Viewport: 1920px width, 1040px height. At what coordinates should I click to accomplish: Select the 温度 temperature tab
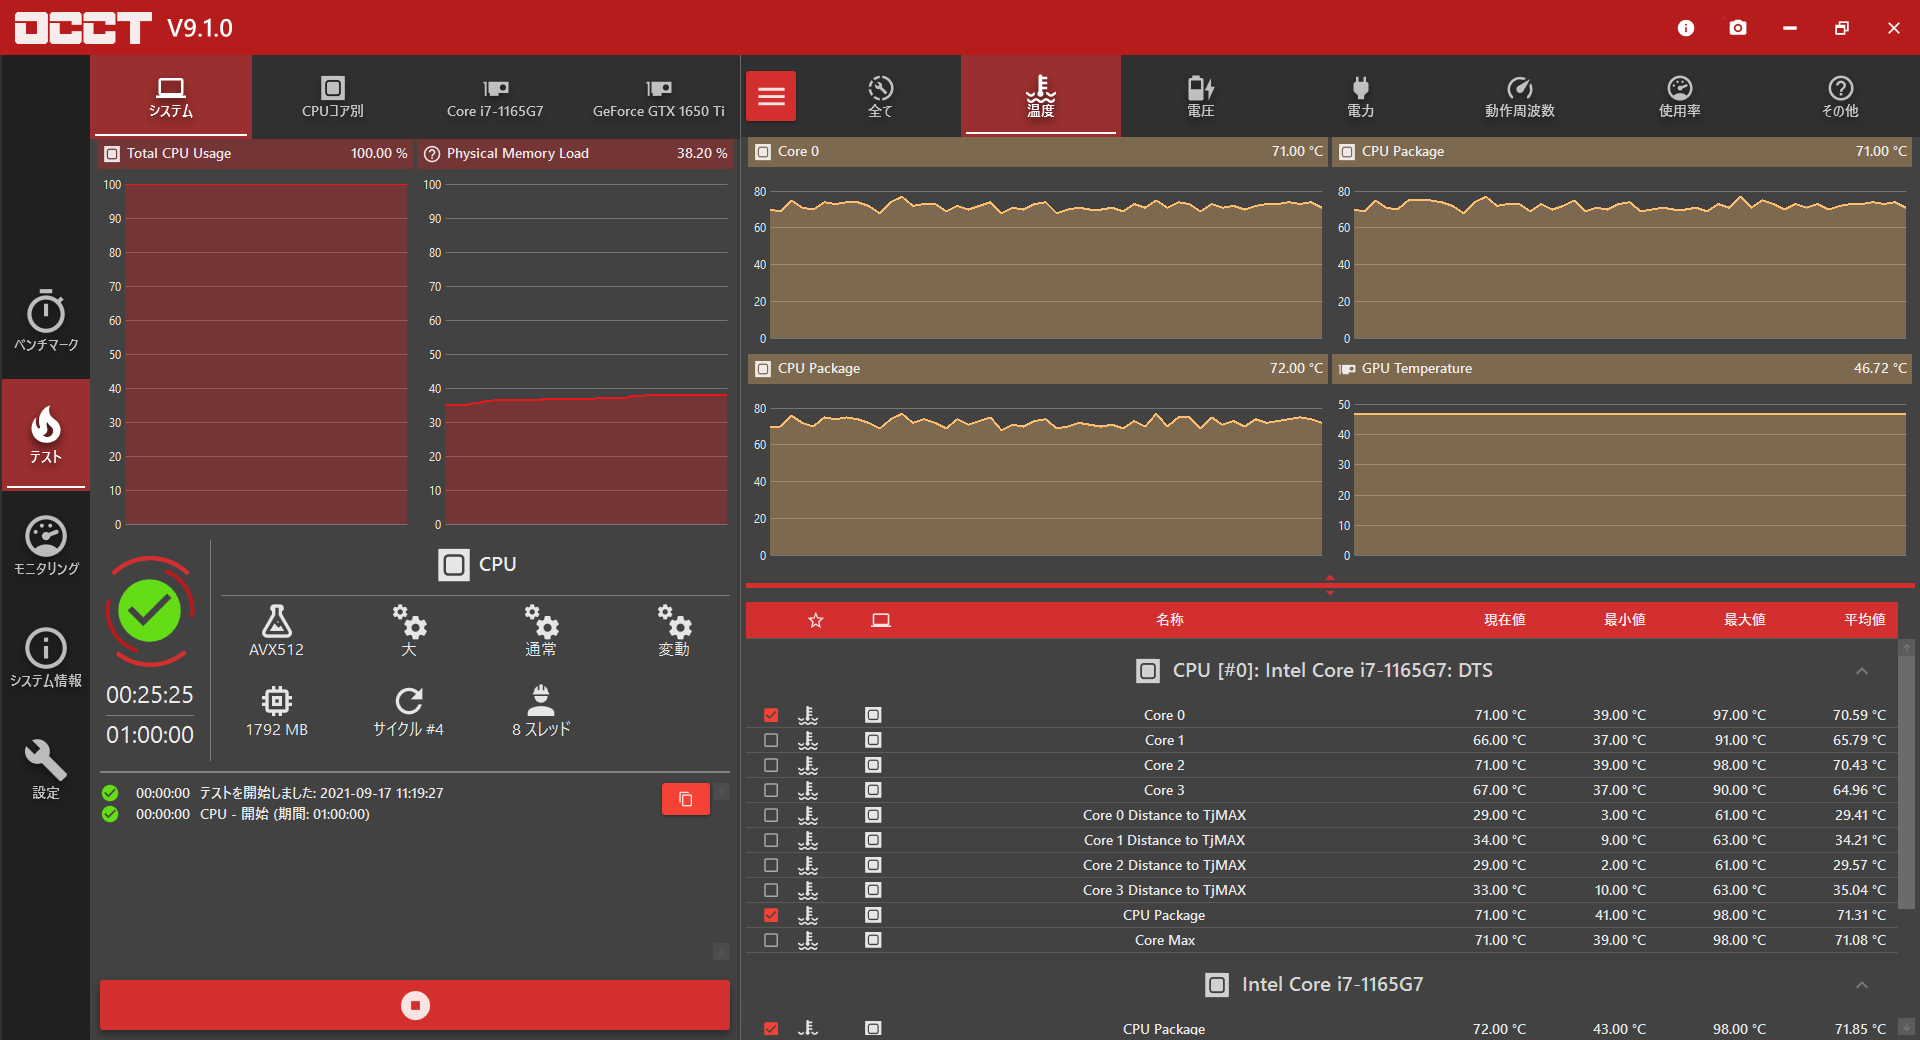[1041, 96]
